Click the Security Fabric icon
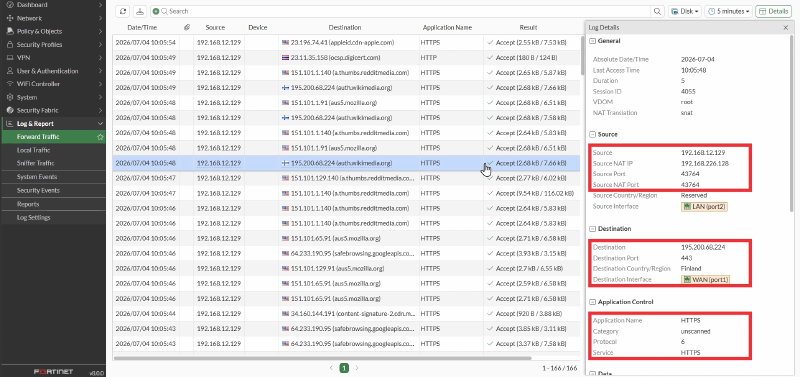The width and height of the screenshot is (800, 377). 10,110
